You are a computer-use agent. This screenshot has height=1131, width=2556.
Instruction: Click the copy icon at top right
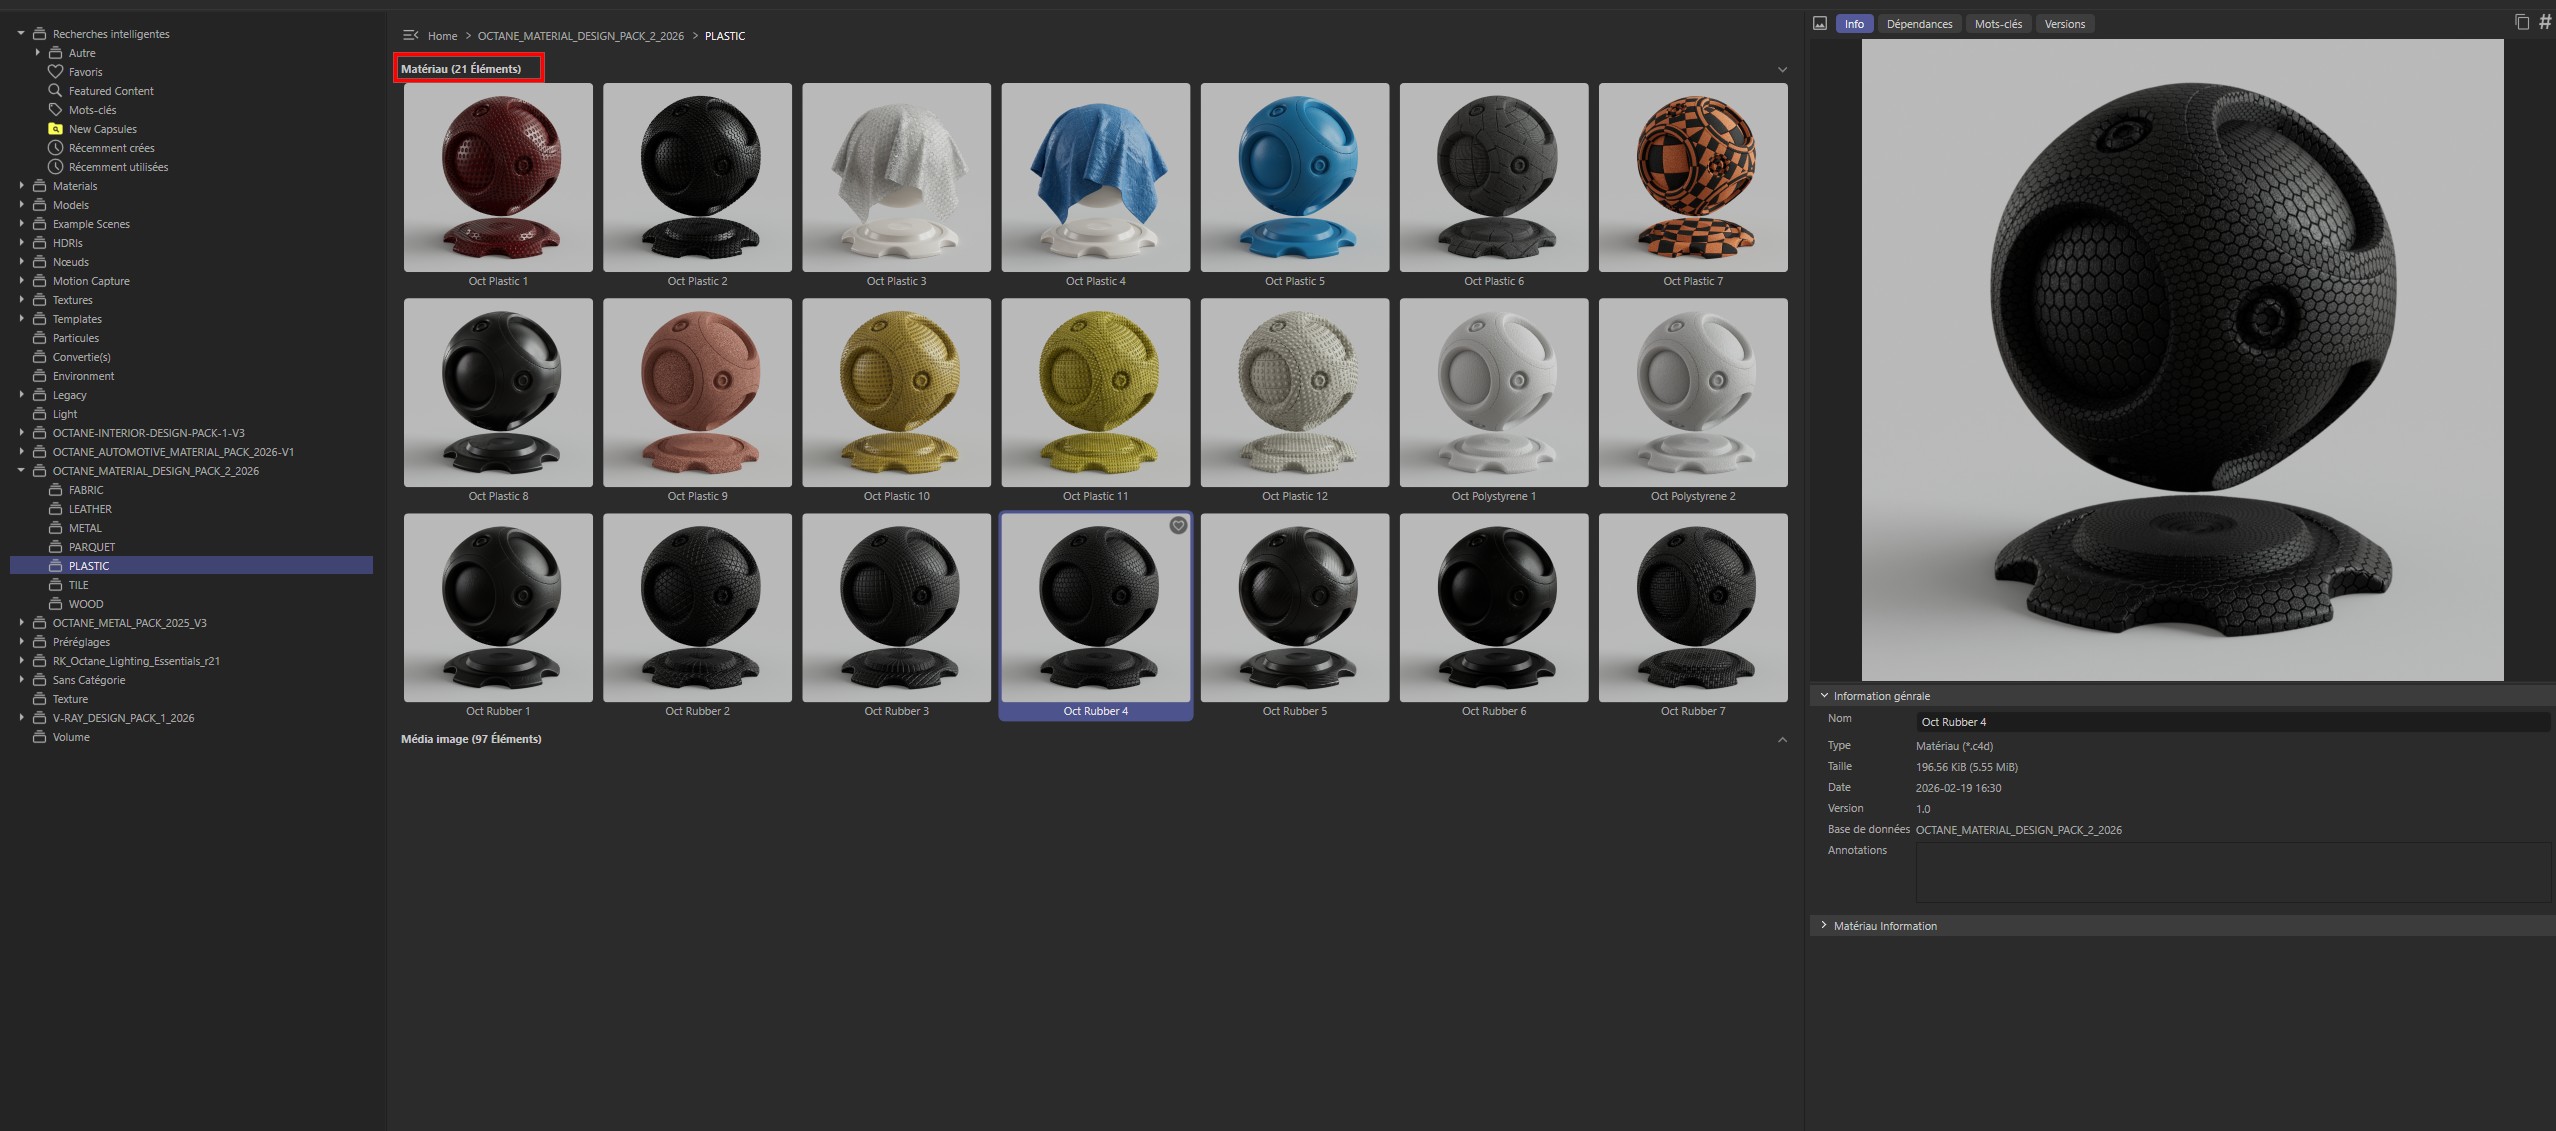(2522, 20)
